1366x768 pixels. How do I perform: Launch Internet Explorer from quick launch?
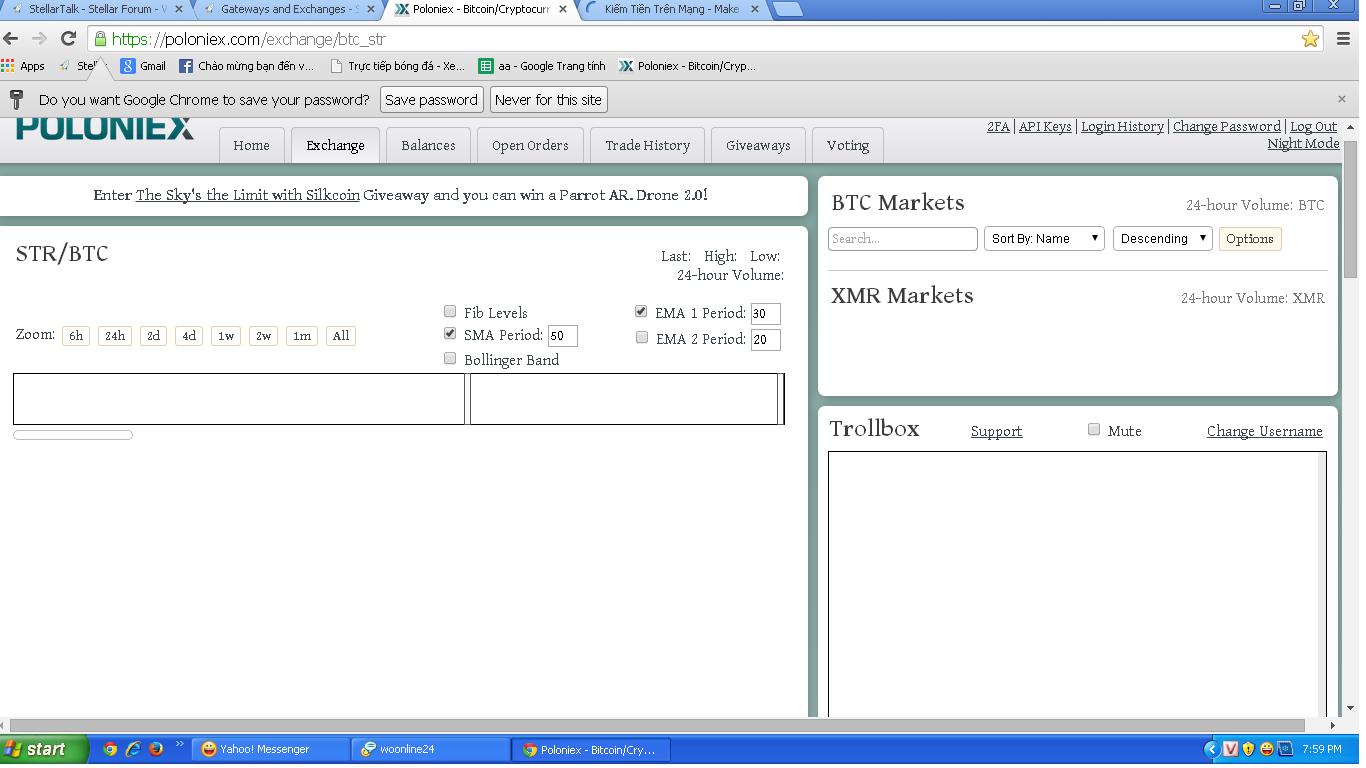coord(133,749)
